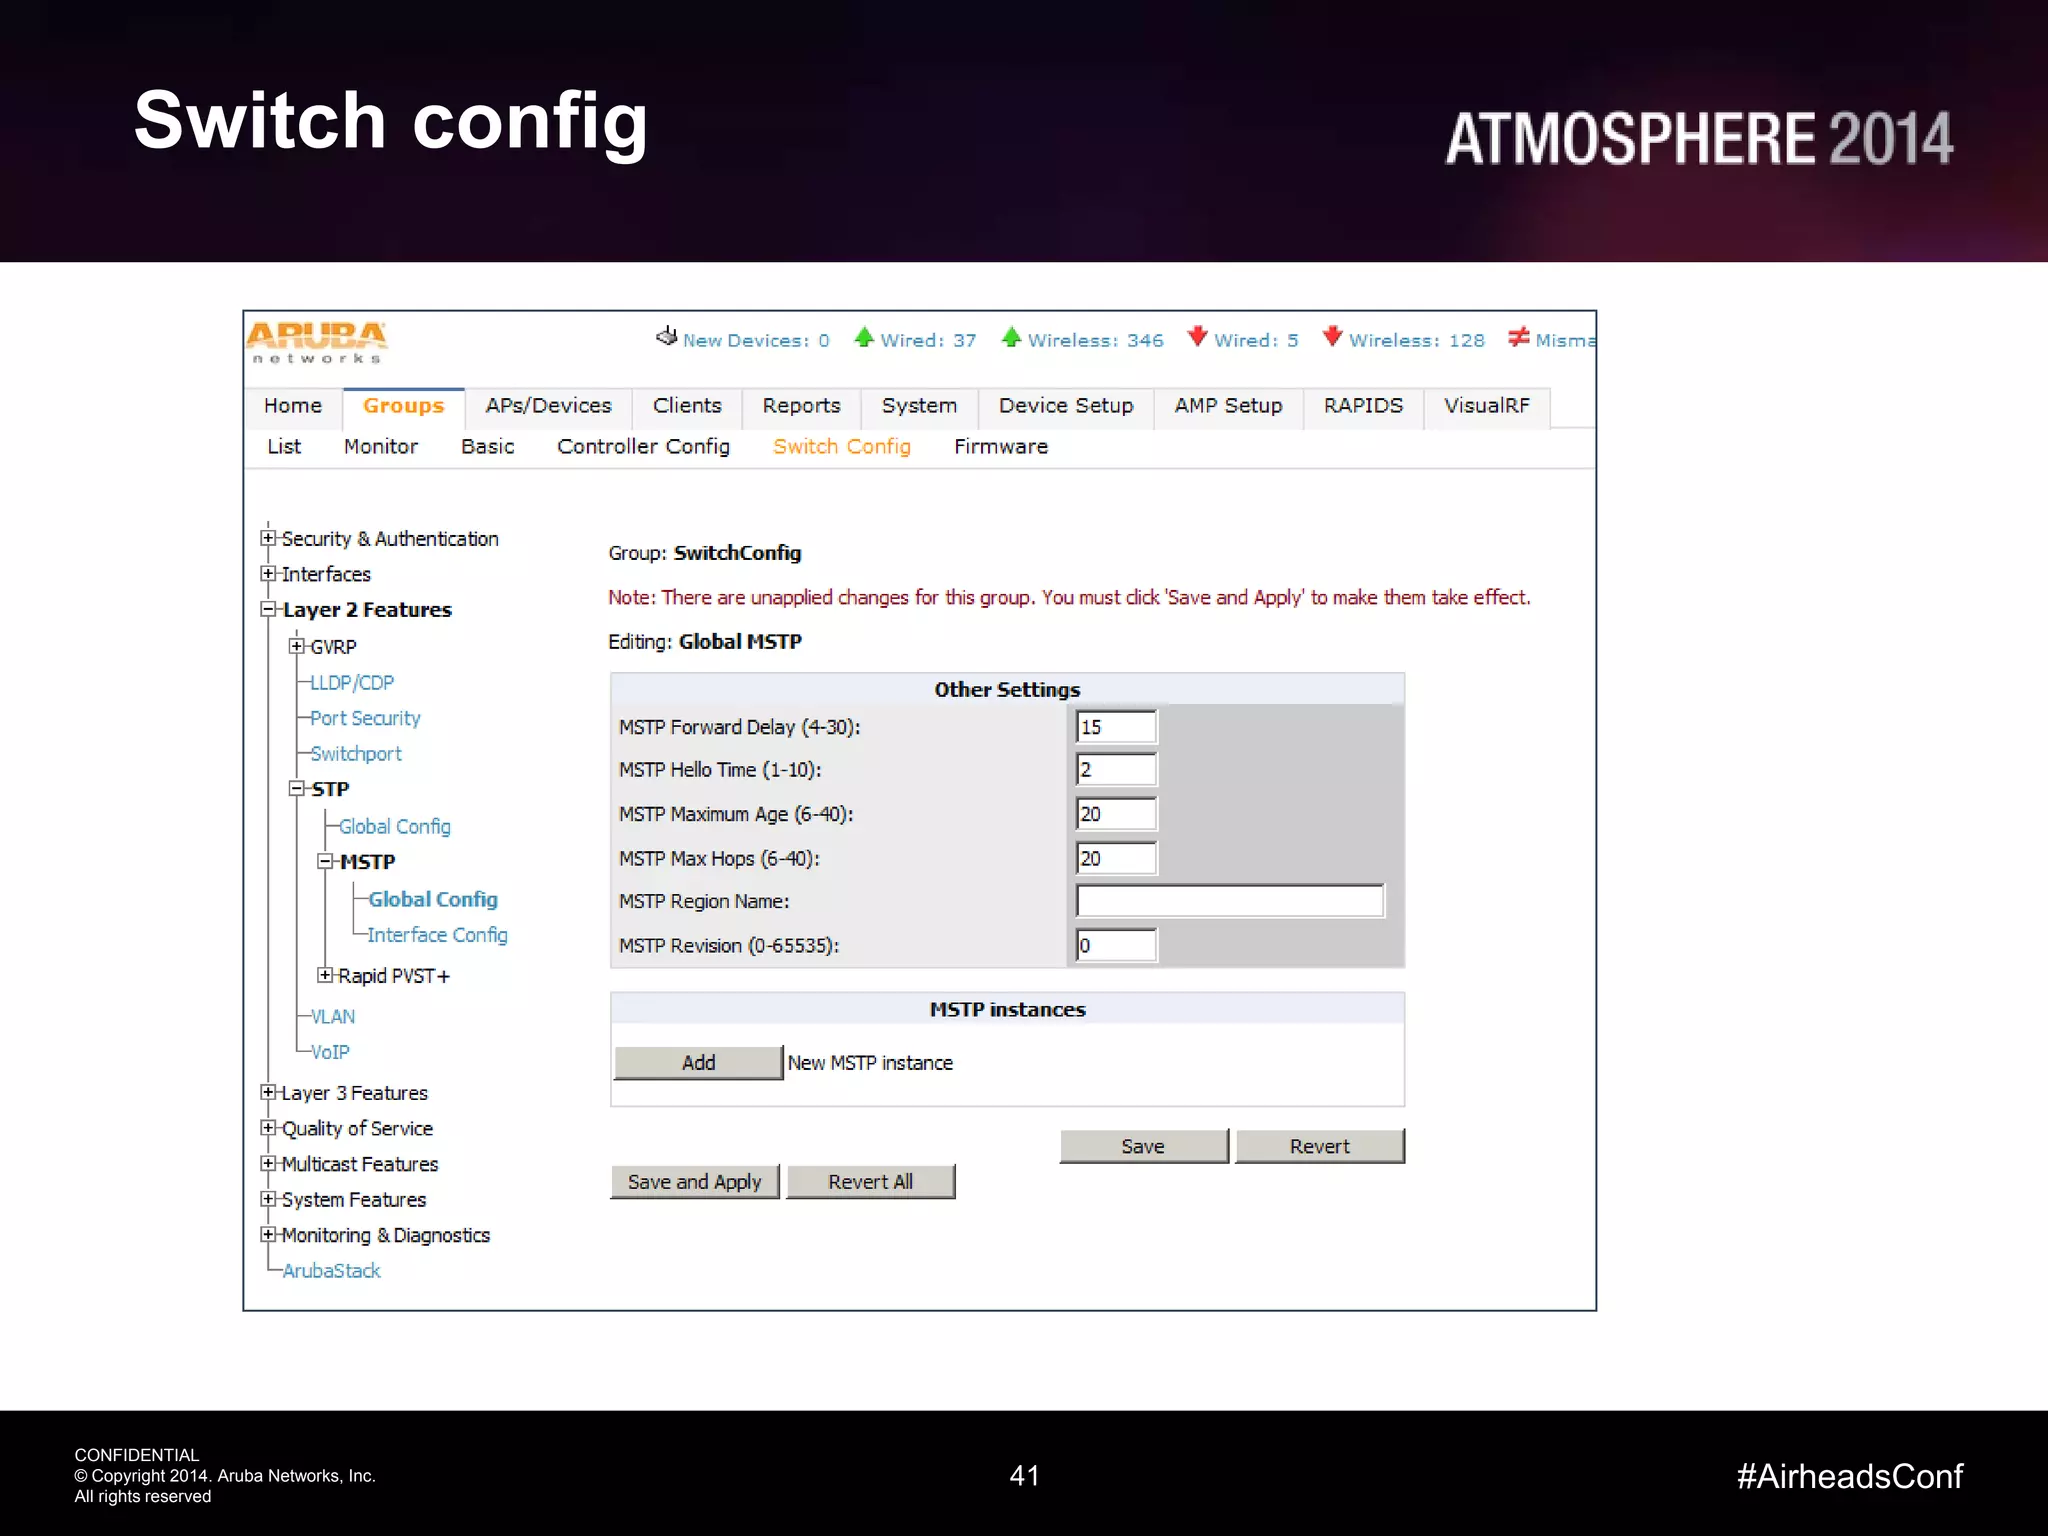This screenshot has width=2048, height=1536.
Task: Expand the GVRP tree node
Action: (x=297, y=646)
